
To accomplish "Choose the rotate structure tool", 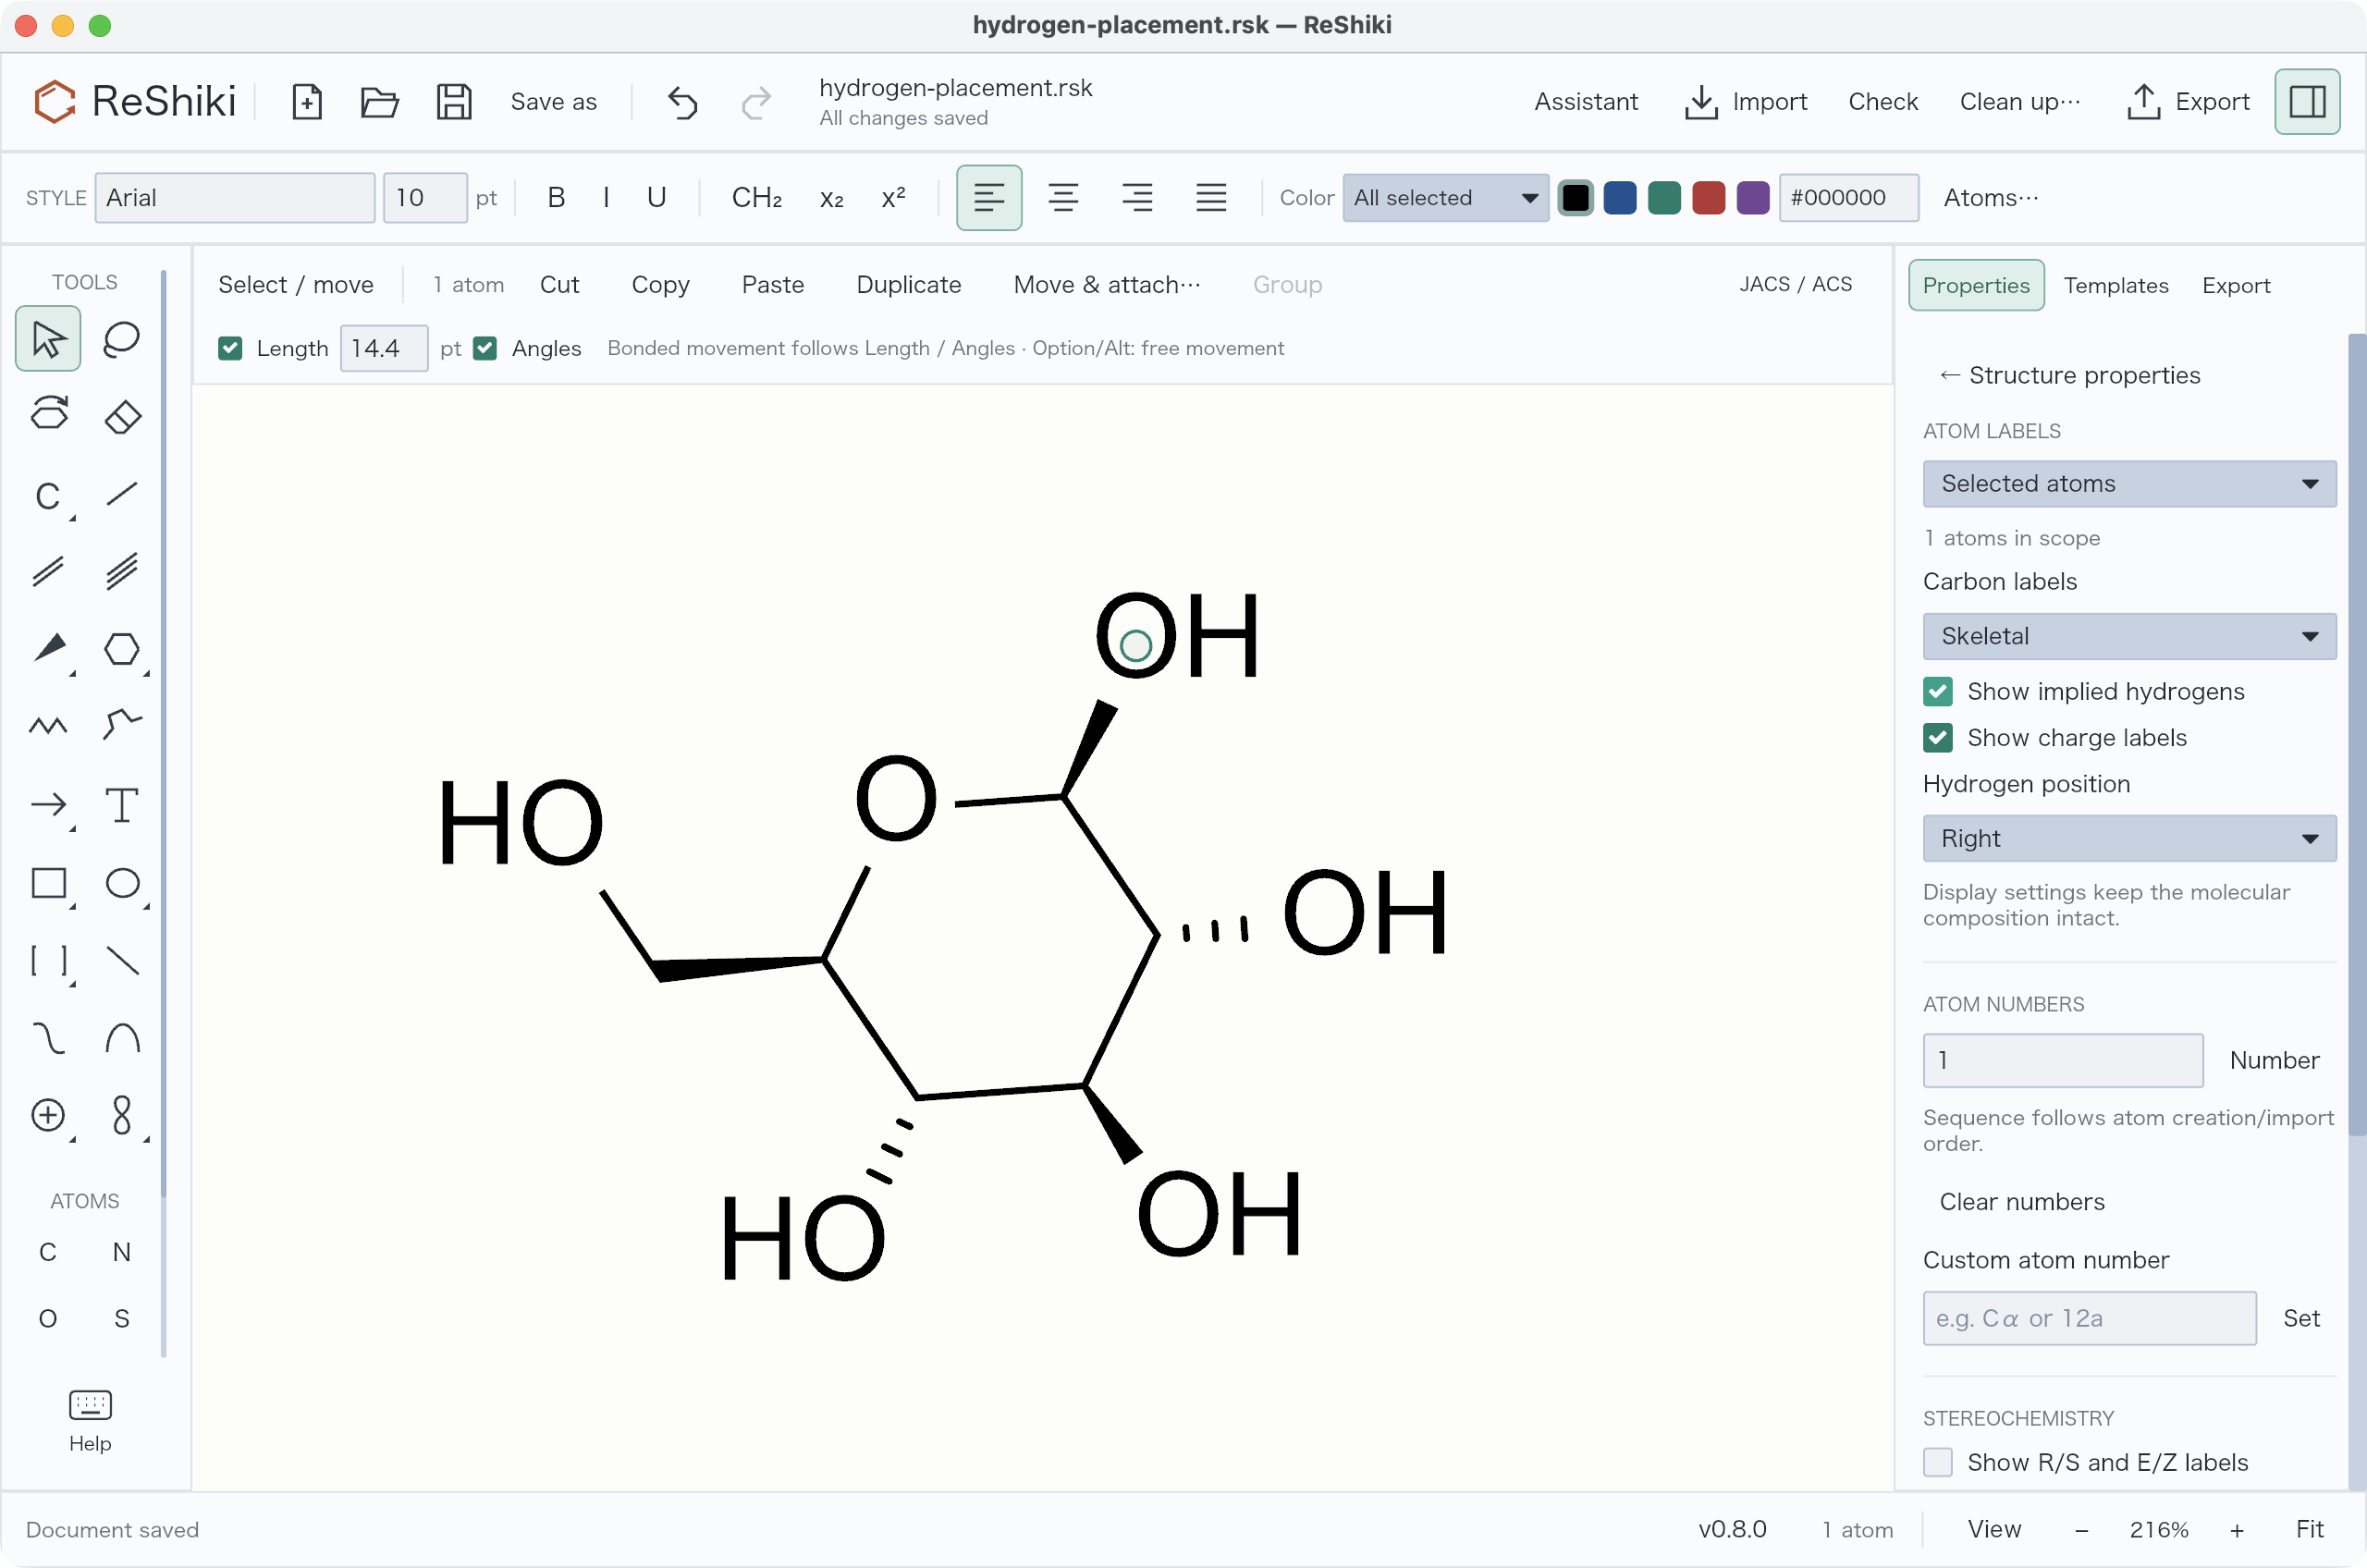I will point(48,415).
